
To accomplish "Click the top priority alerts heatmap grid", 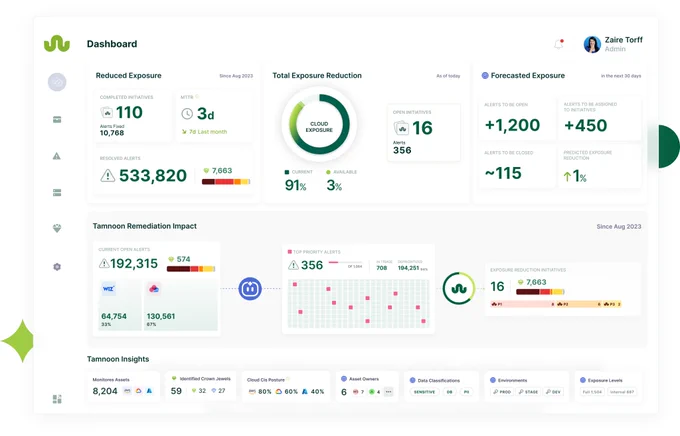I will point(358,304).
